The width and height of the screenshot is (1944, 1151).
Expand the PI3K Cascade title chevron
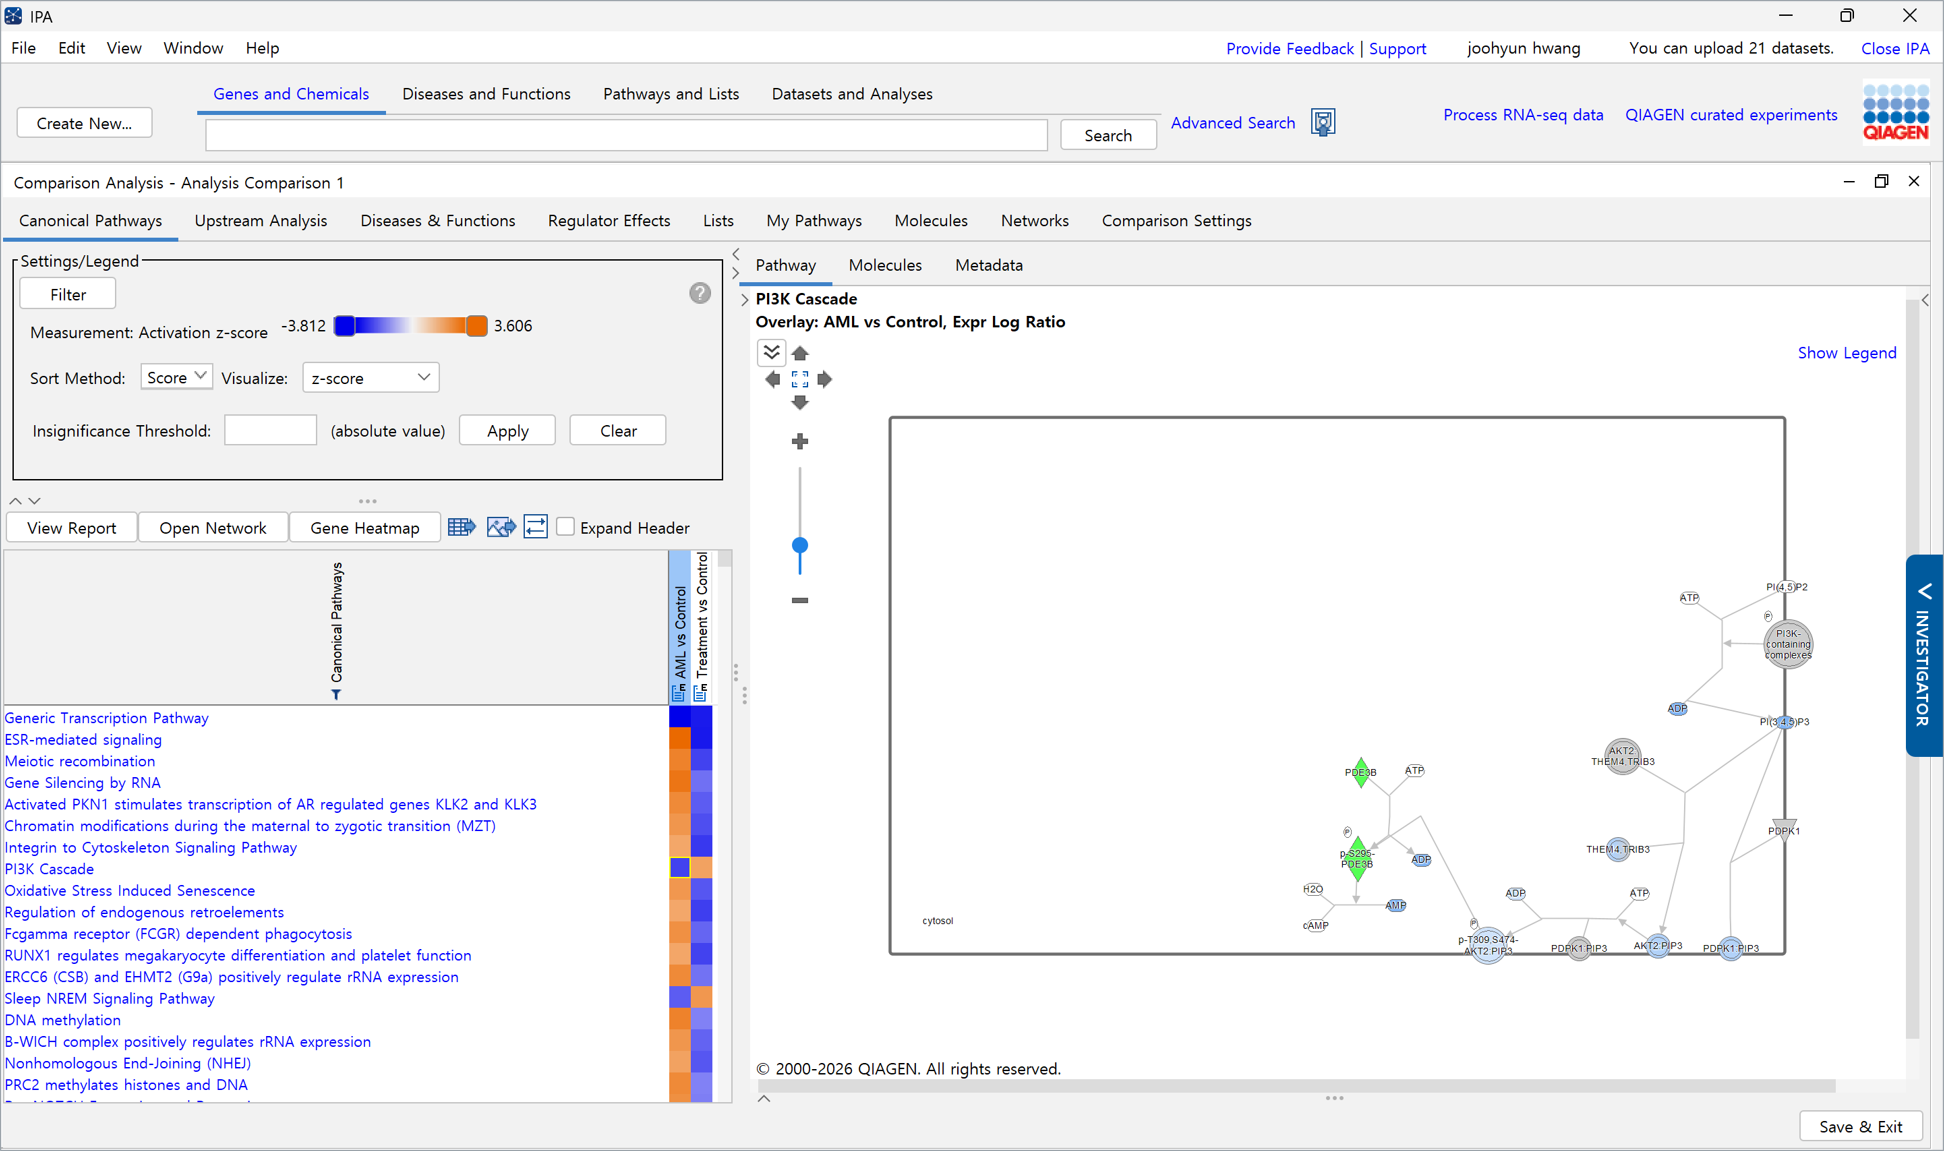pos(745,299)
